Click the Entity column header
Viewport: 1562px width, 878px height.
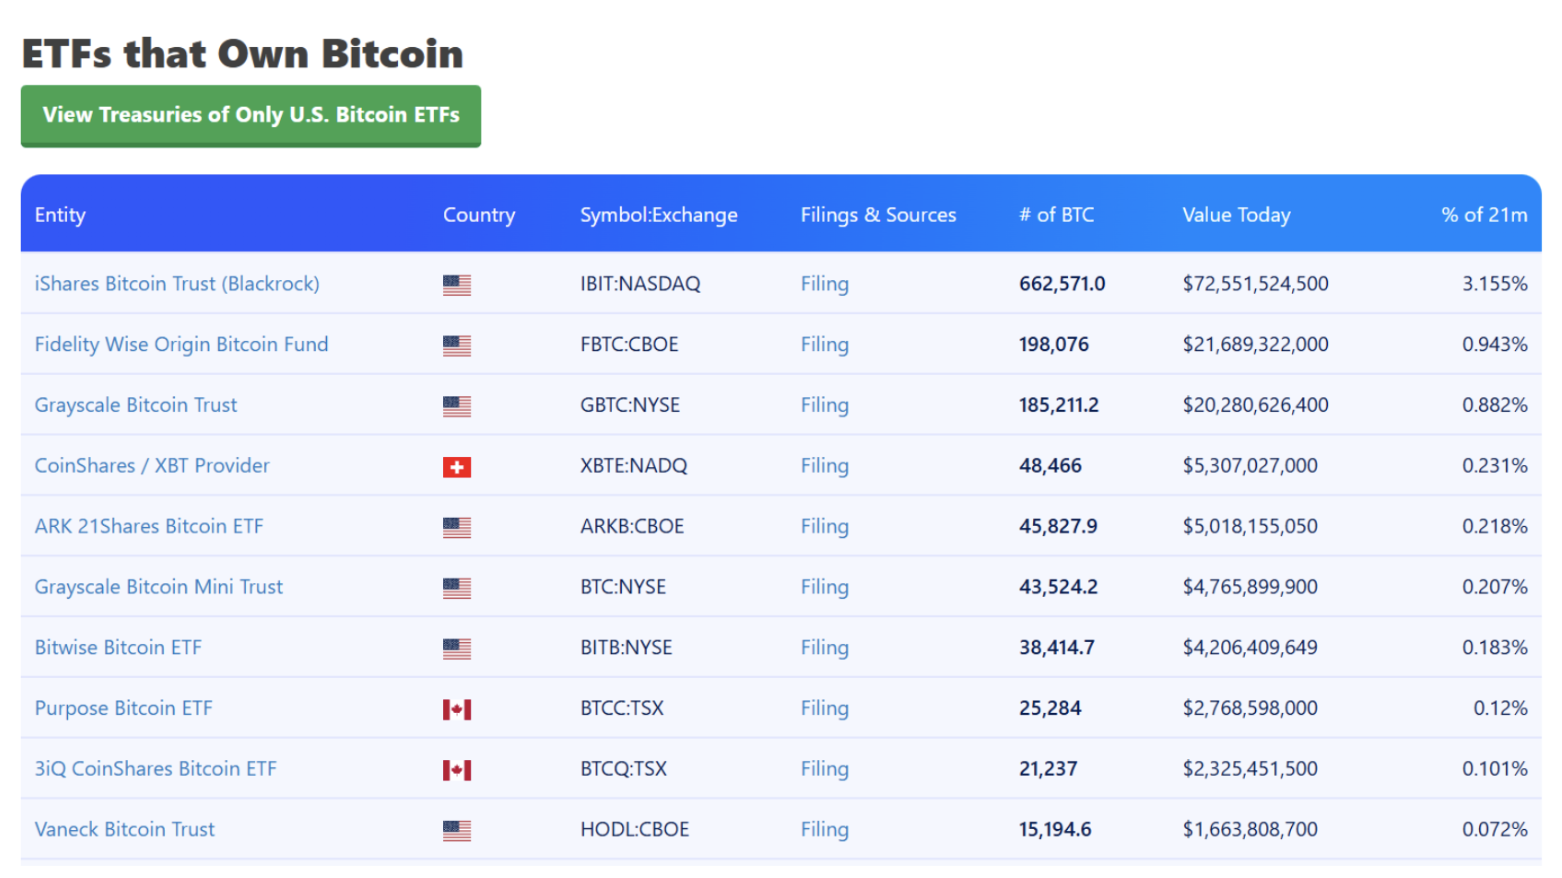point(60,215)
